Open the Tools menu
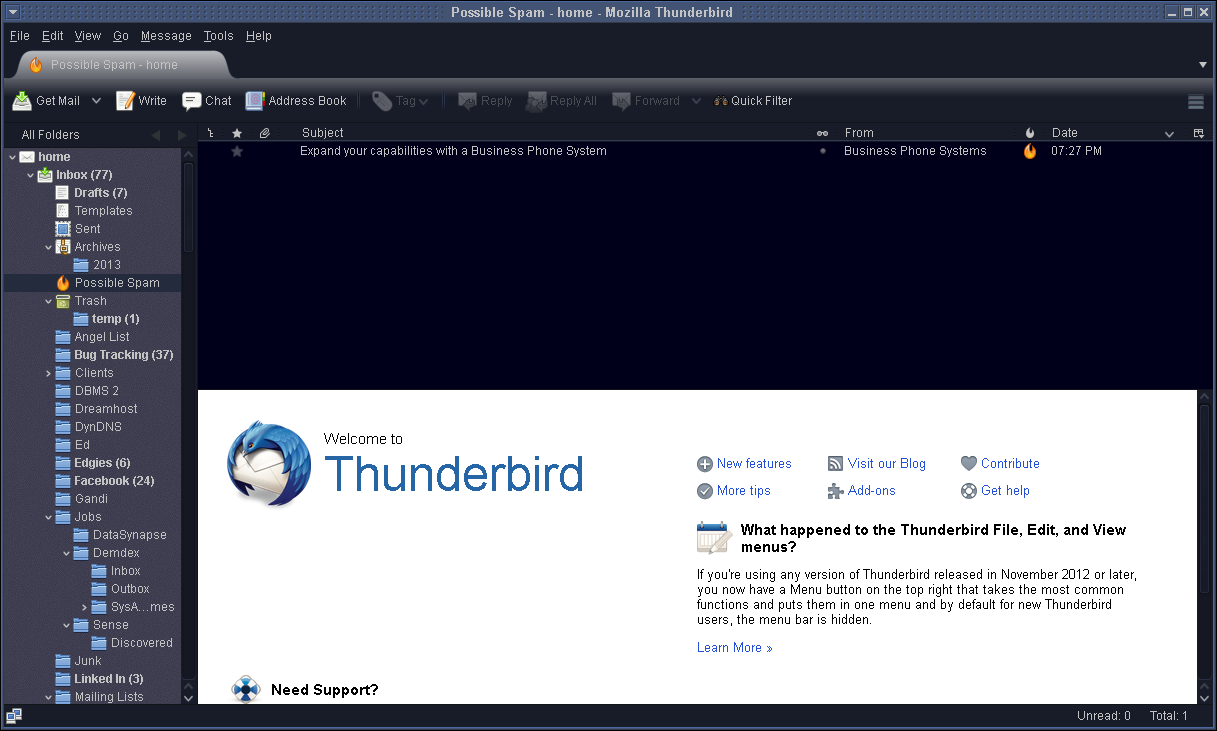The height and width of the screenshot is (731, 1217). coord(218,36)
